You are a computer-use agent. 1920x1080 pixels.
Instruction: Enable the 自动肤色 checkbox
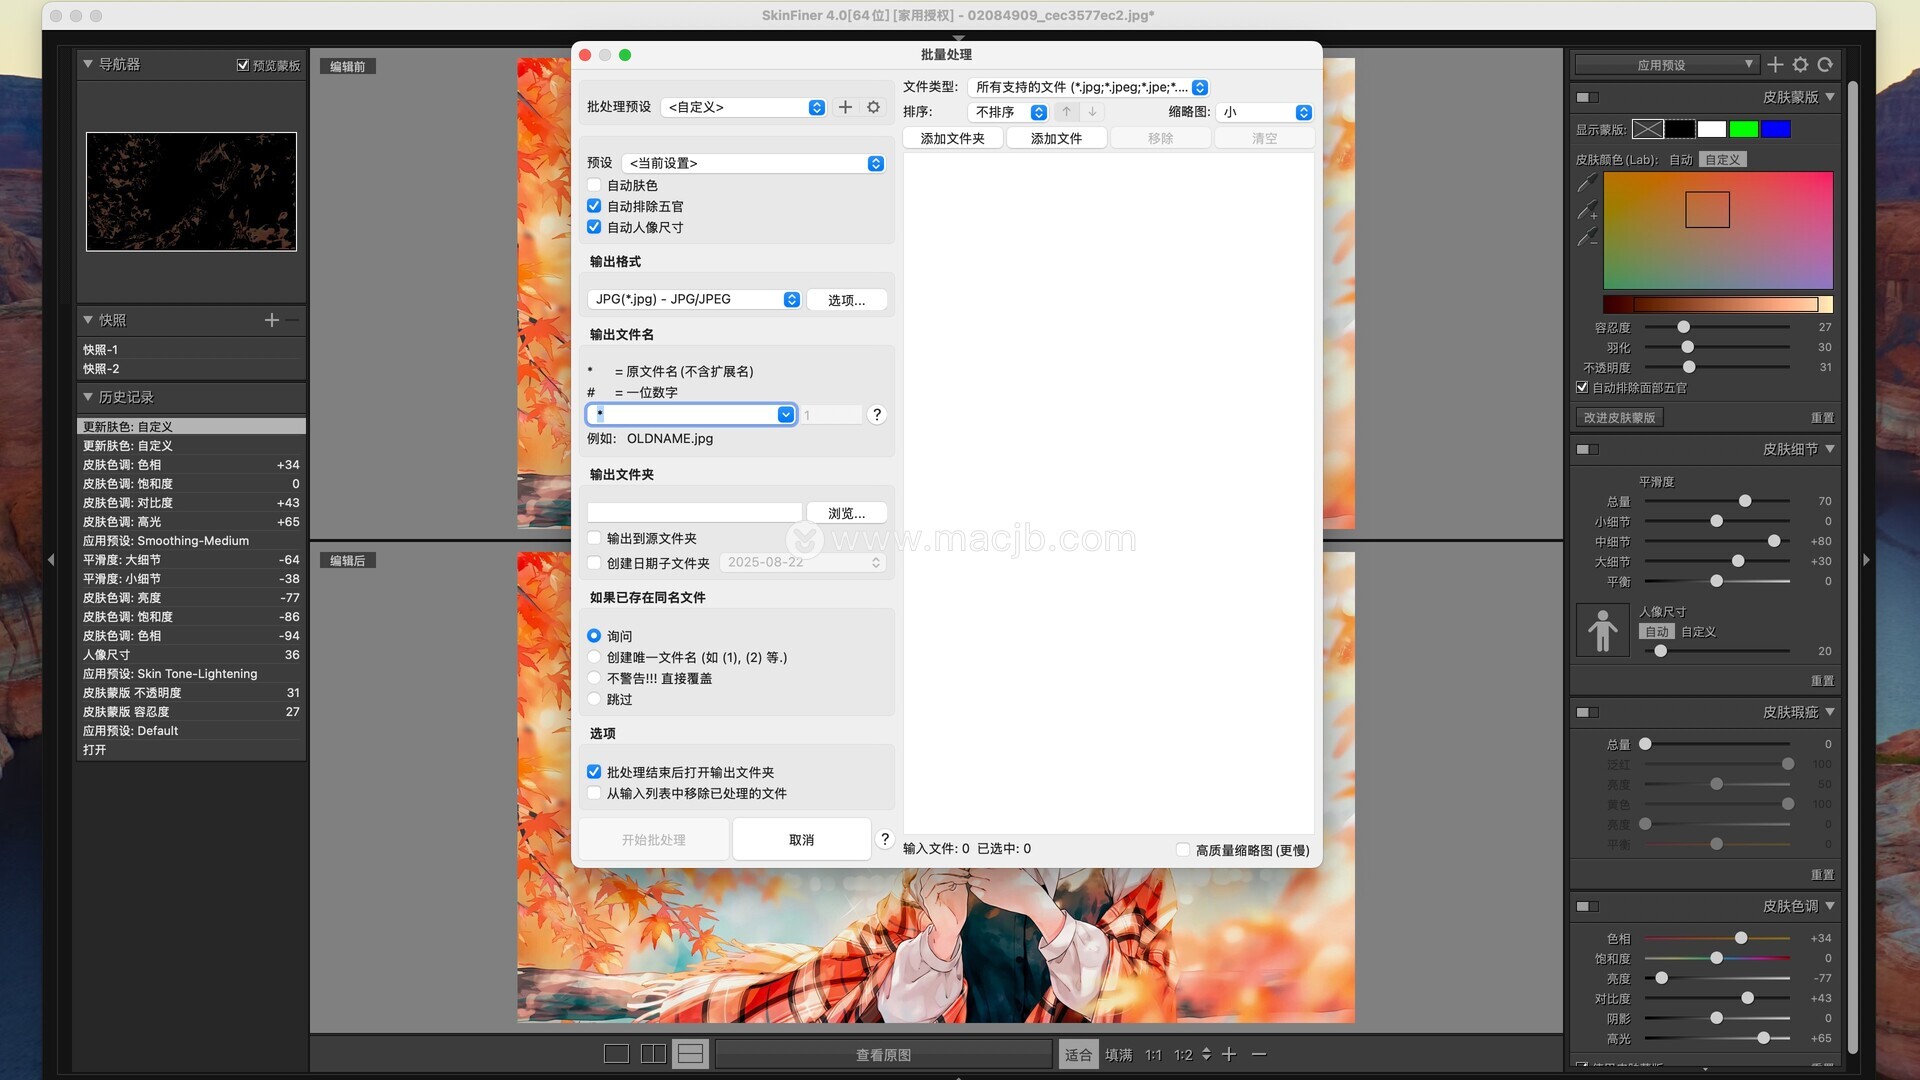594,185
